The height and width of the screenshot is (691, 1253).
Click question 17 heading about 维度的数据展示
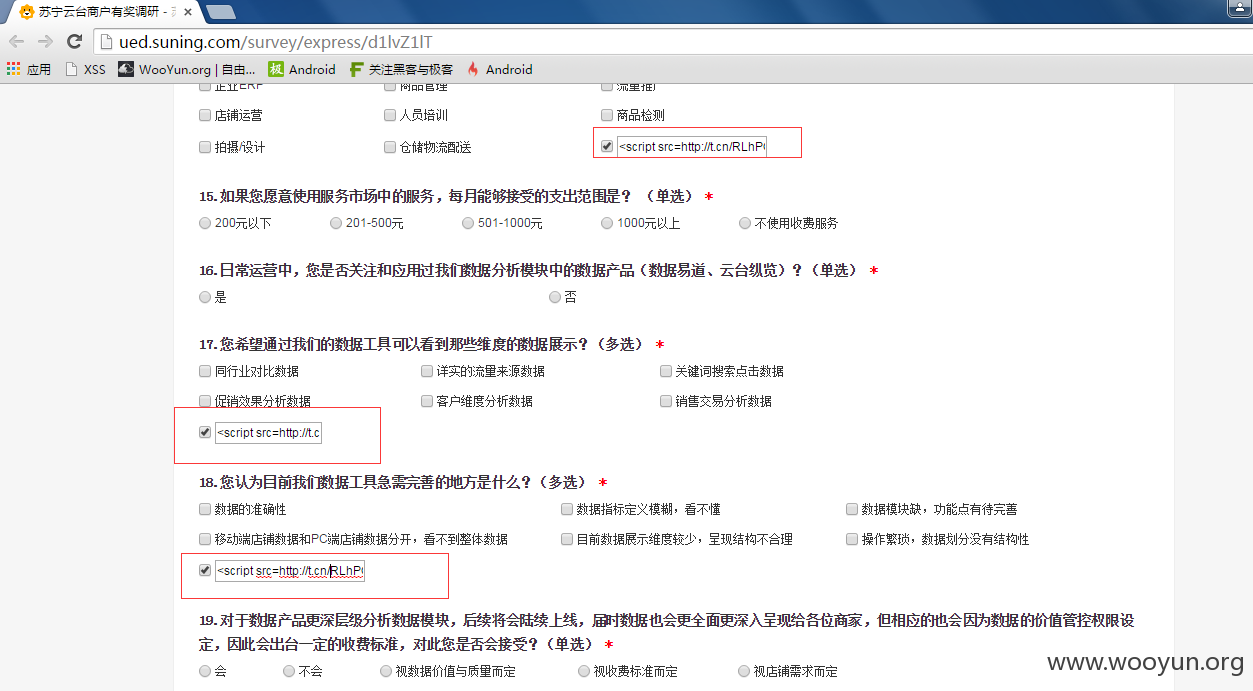[x=431, y=344]
